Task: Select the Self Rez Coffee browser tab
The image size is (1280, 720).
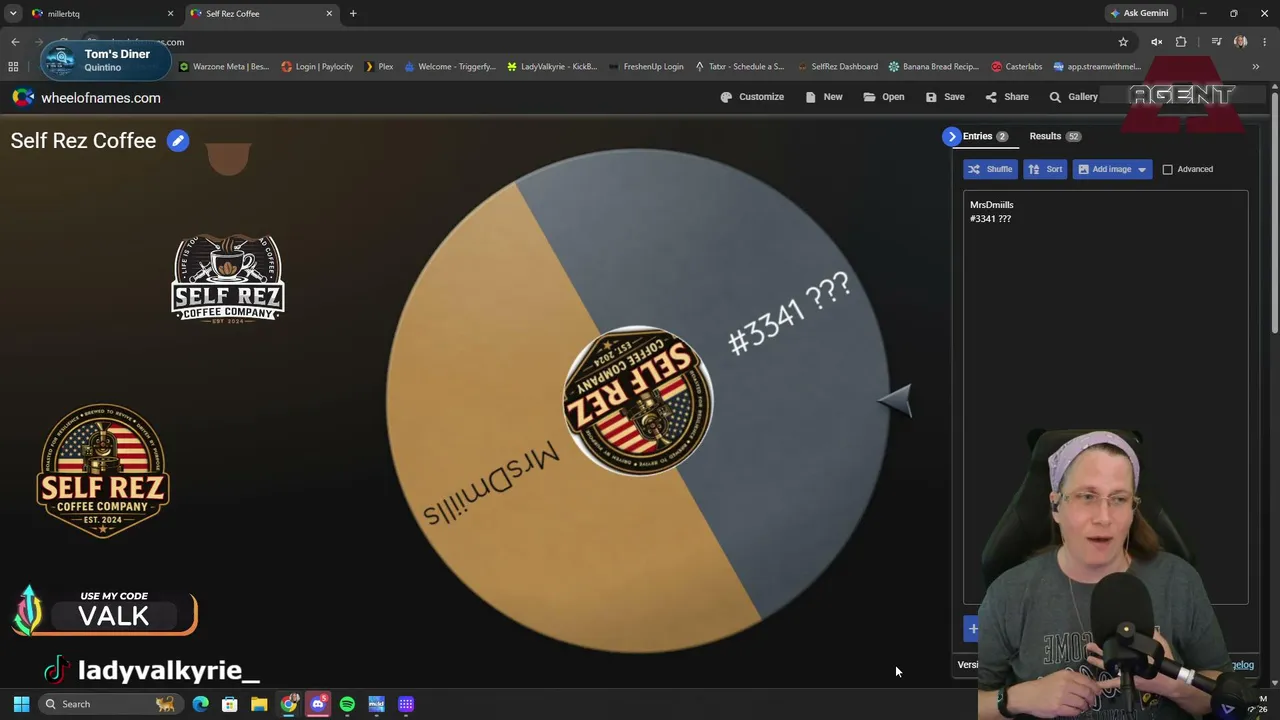Action: tap(255, 14)
